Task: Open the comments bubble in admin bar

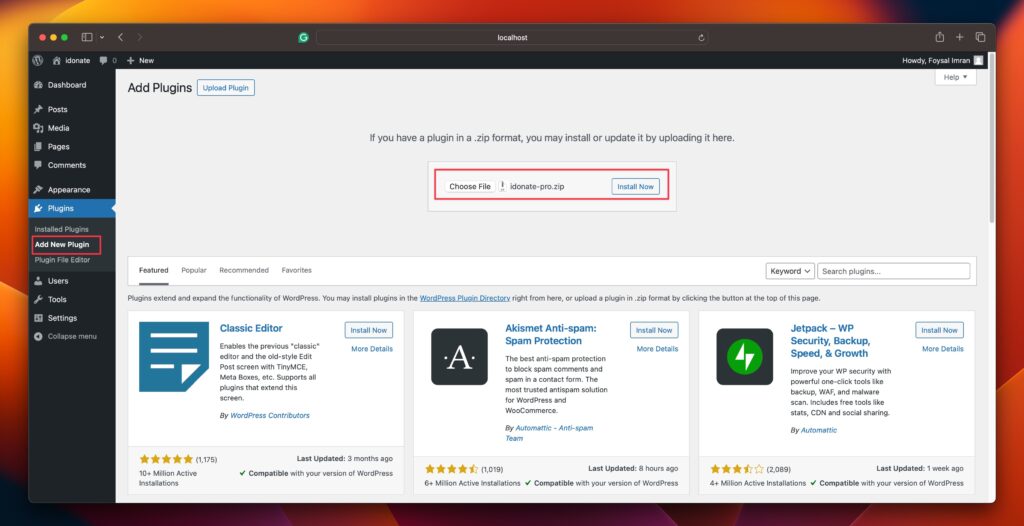Action: click(x=103, y=60)
